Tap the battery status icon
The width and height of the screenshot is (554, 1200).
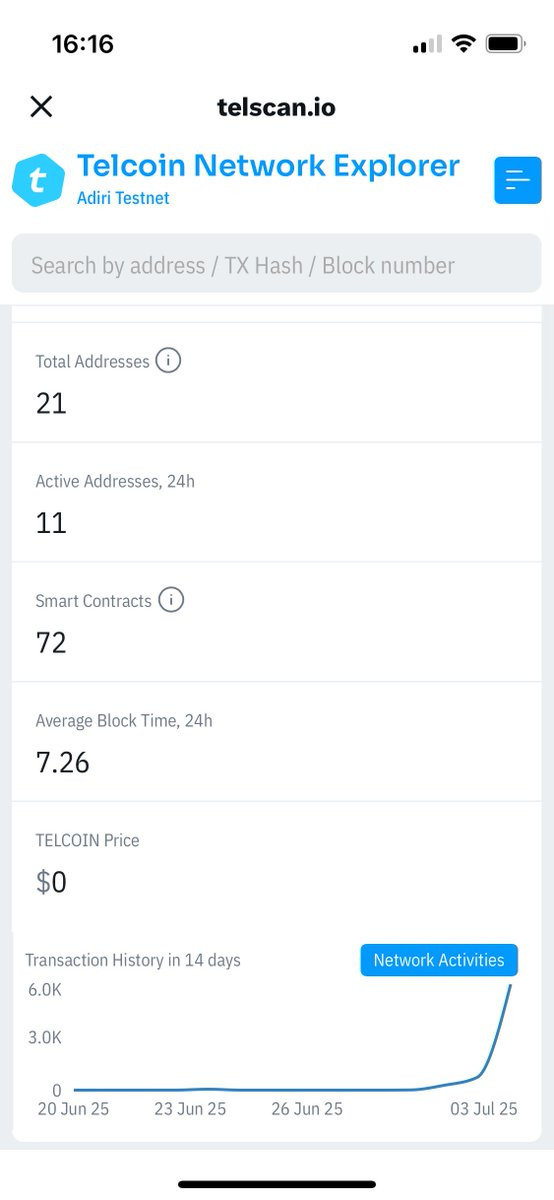[x=505, y=44]
